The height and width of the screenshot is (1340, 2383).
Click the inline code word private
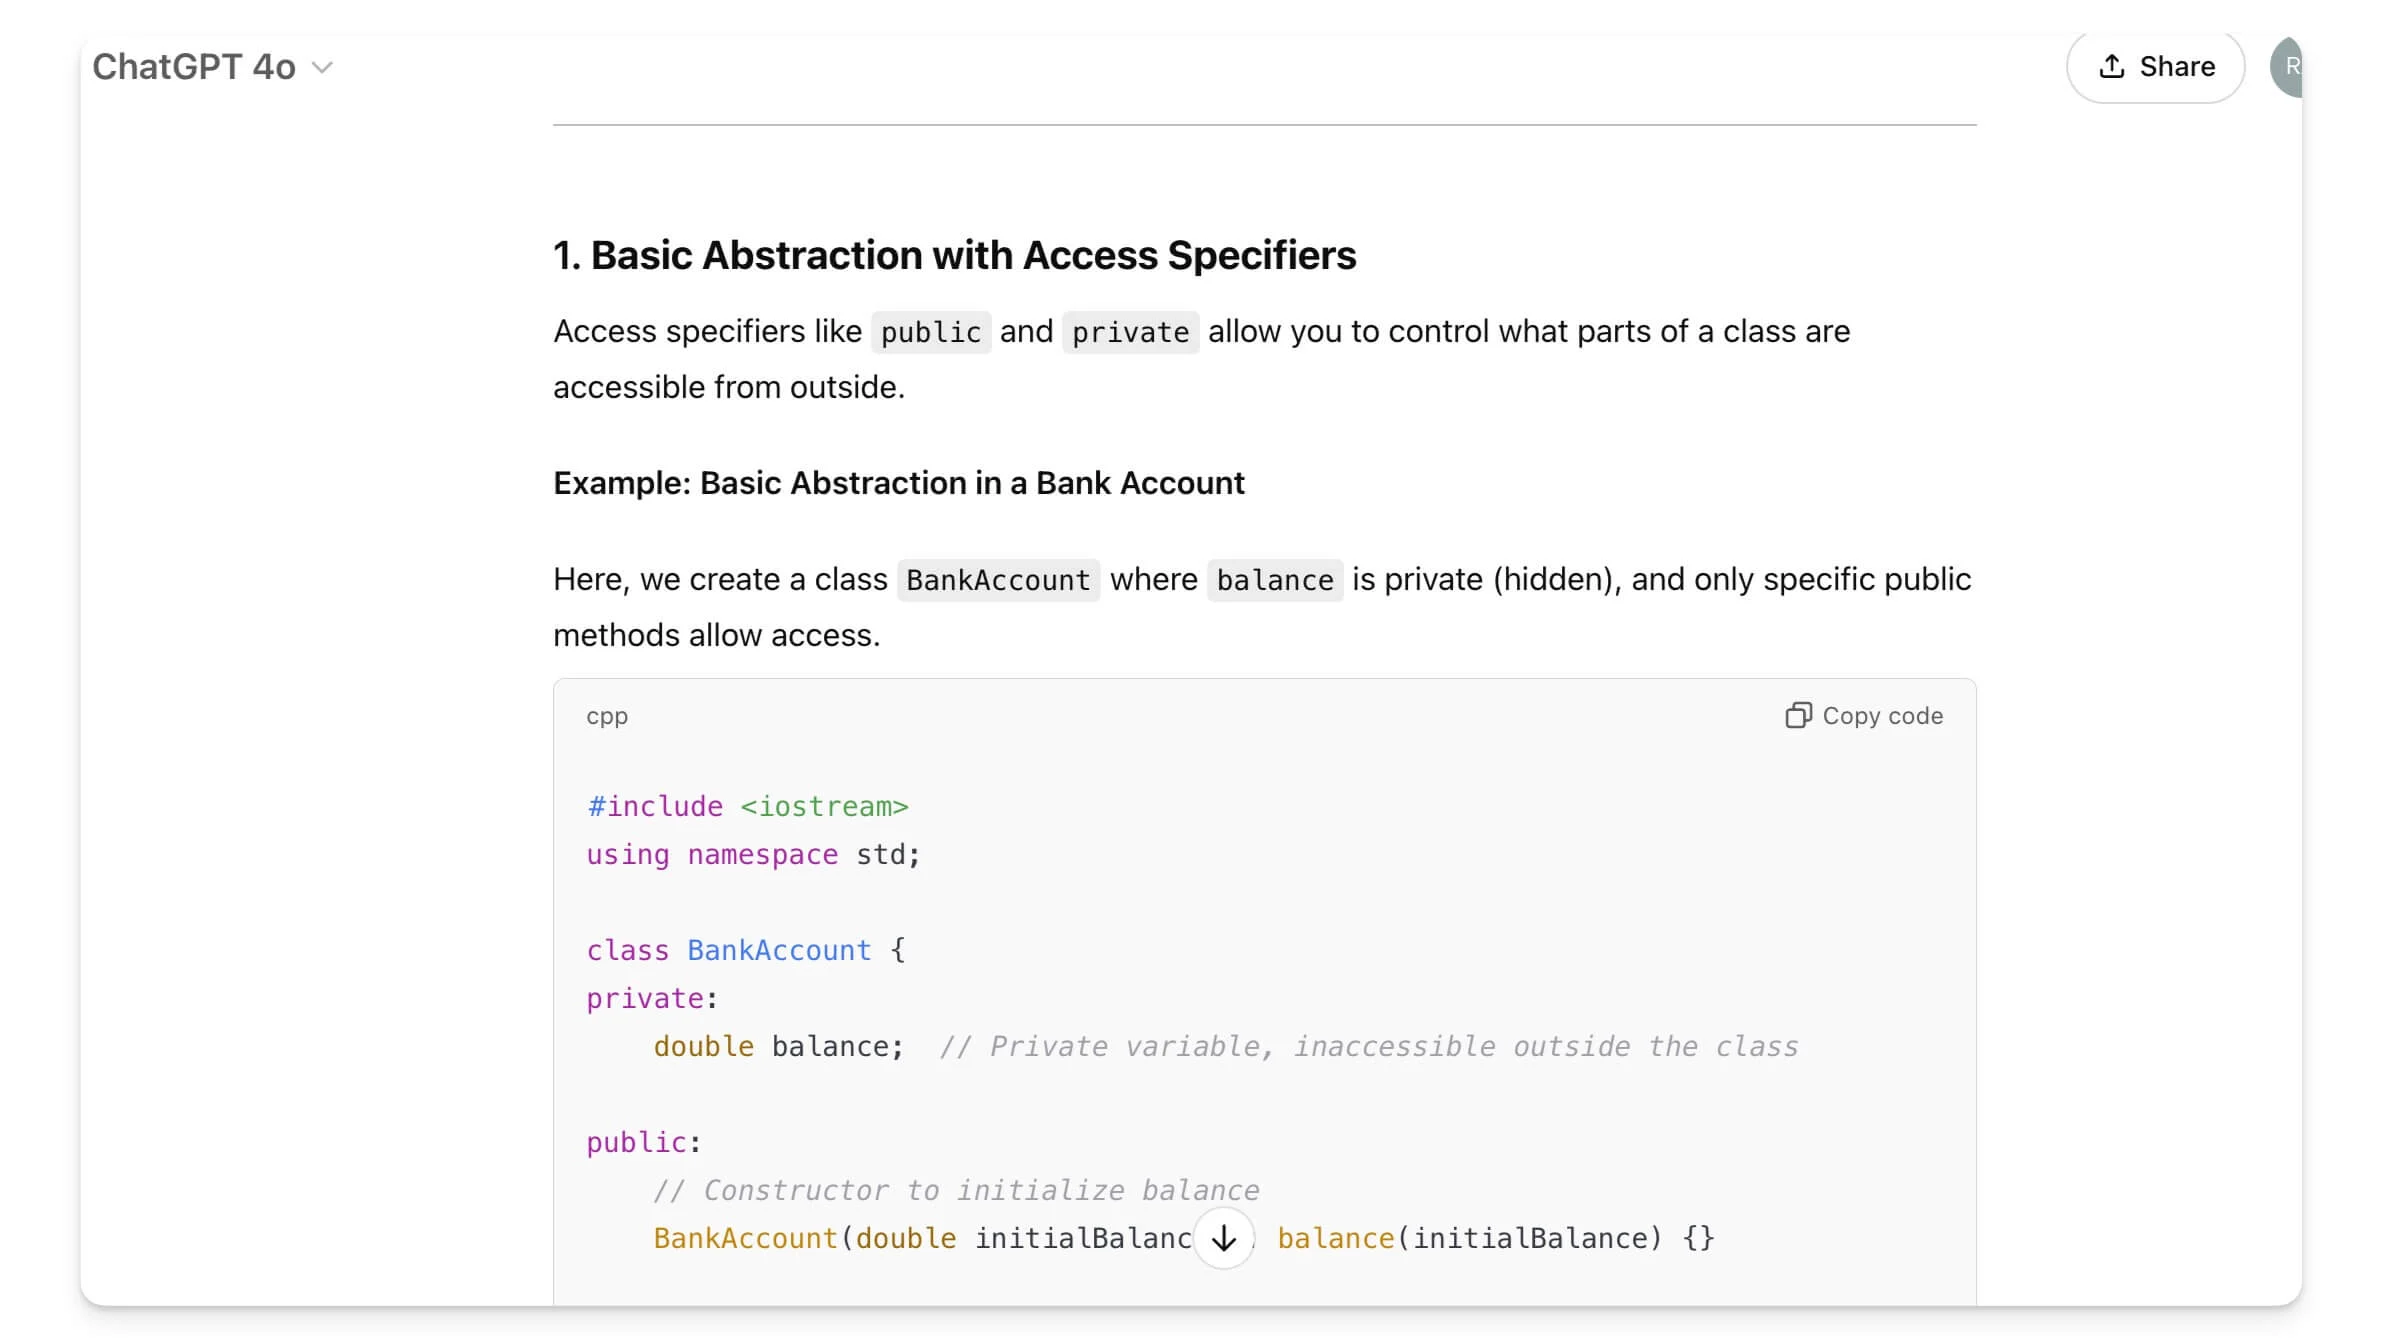tap(1130, 332)
